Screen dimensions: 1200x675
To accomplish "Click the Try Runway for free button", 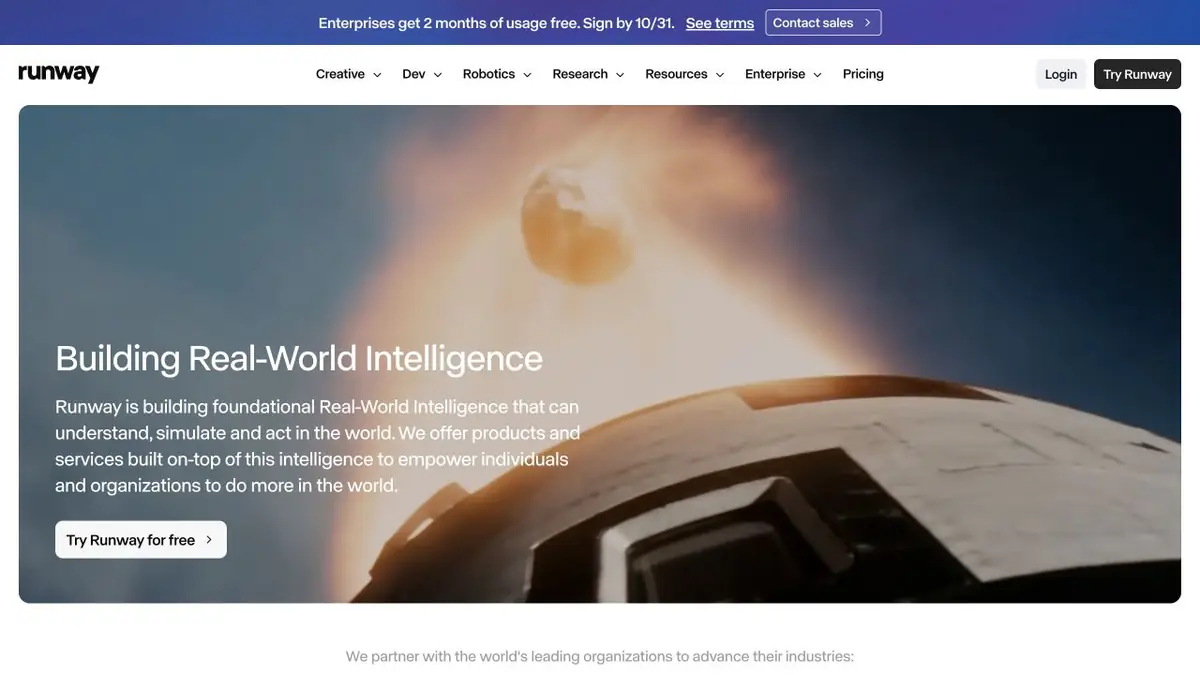I will (141, 540).
